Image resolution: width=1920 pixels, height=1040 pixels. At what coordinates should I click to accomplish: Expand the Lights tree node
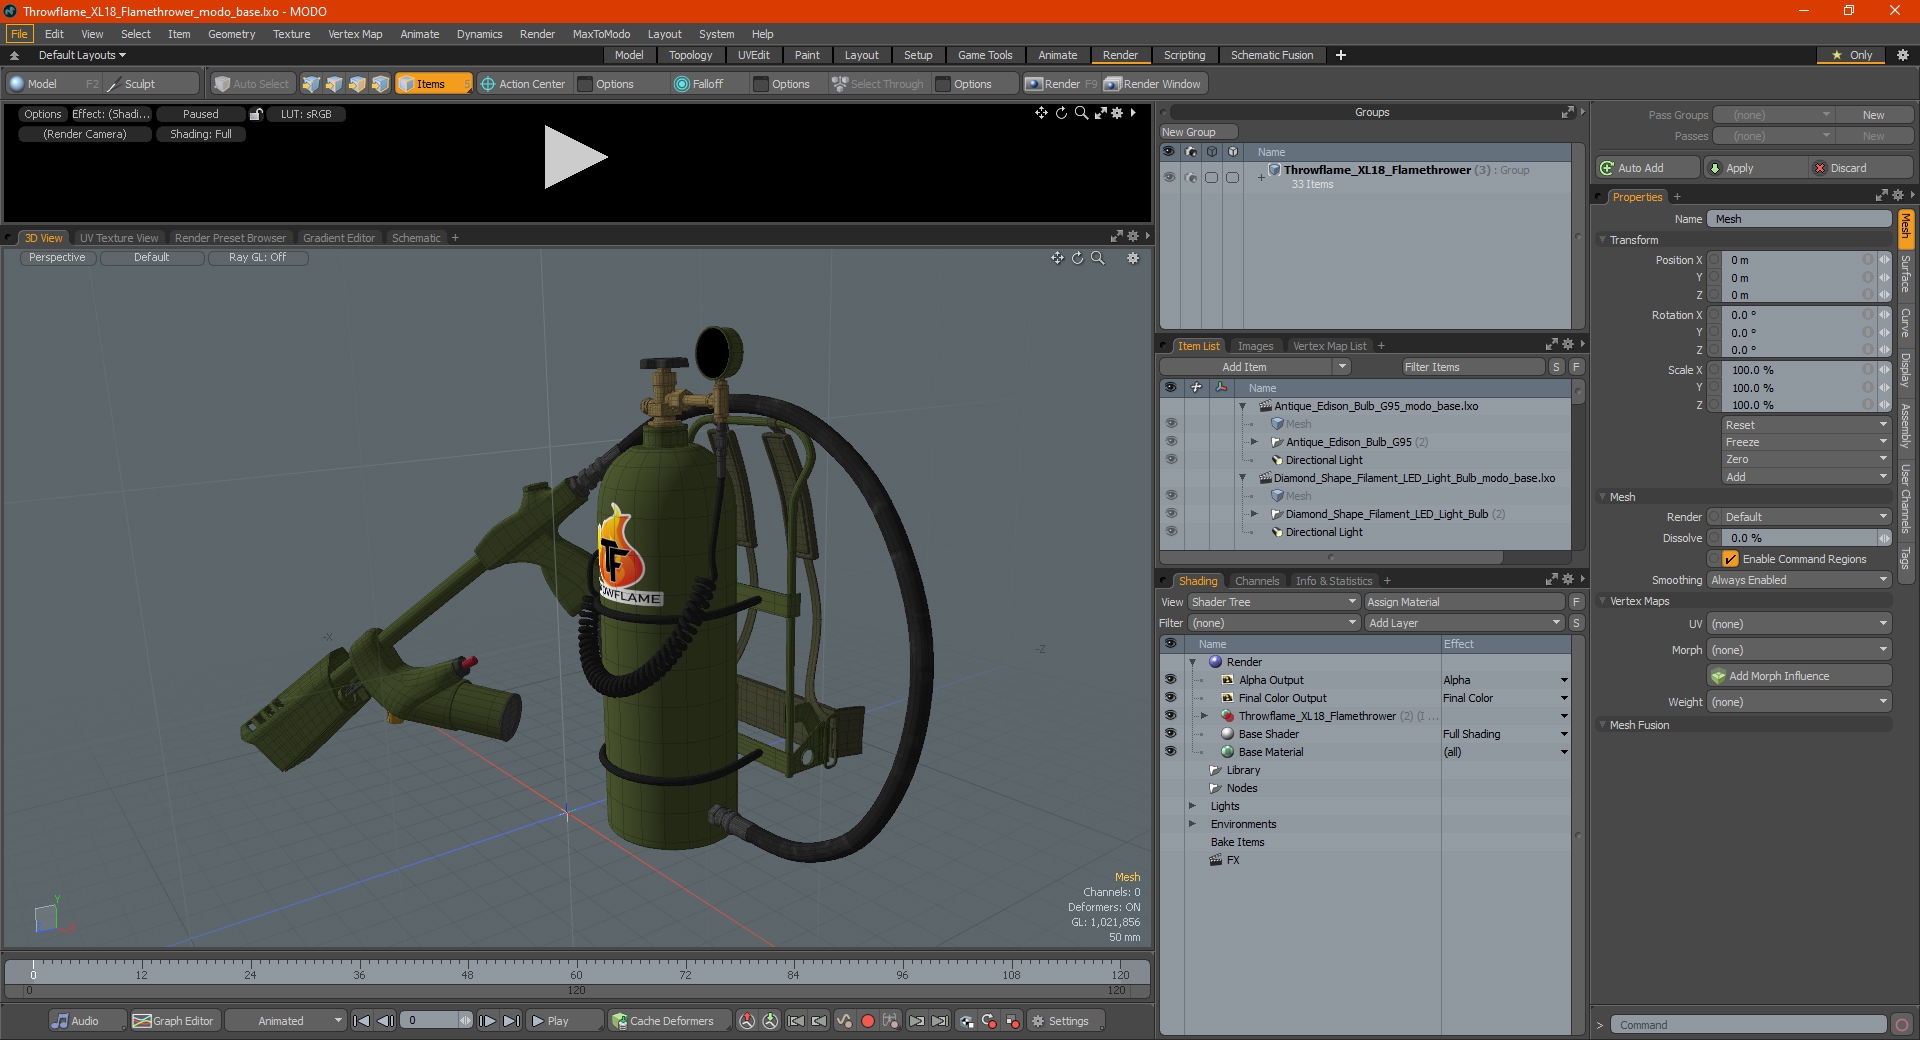(1192, 806)
